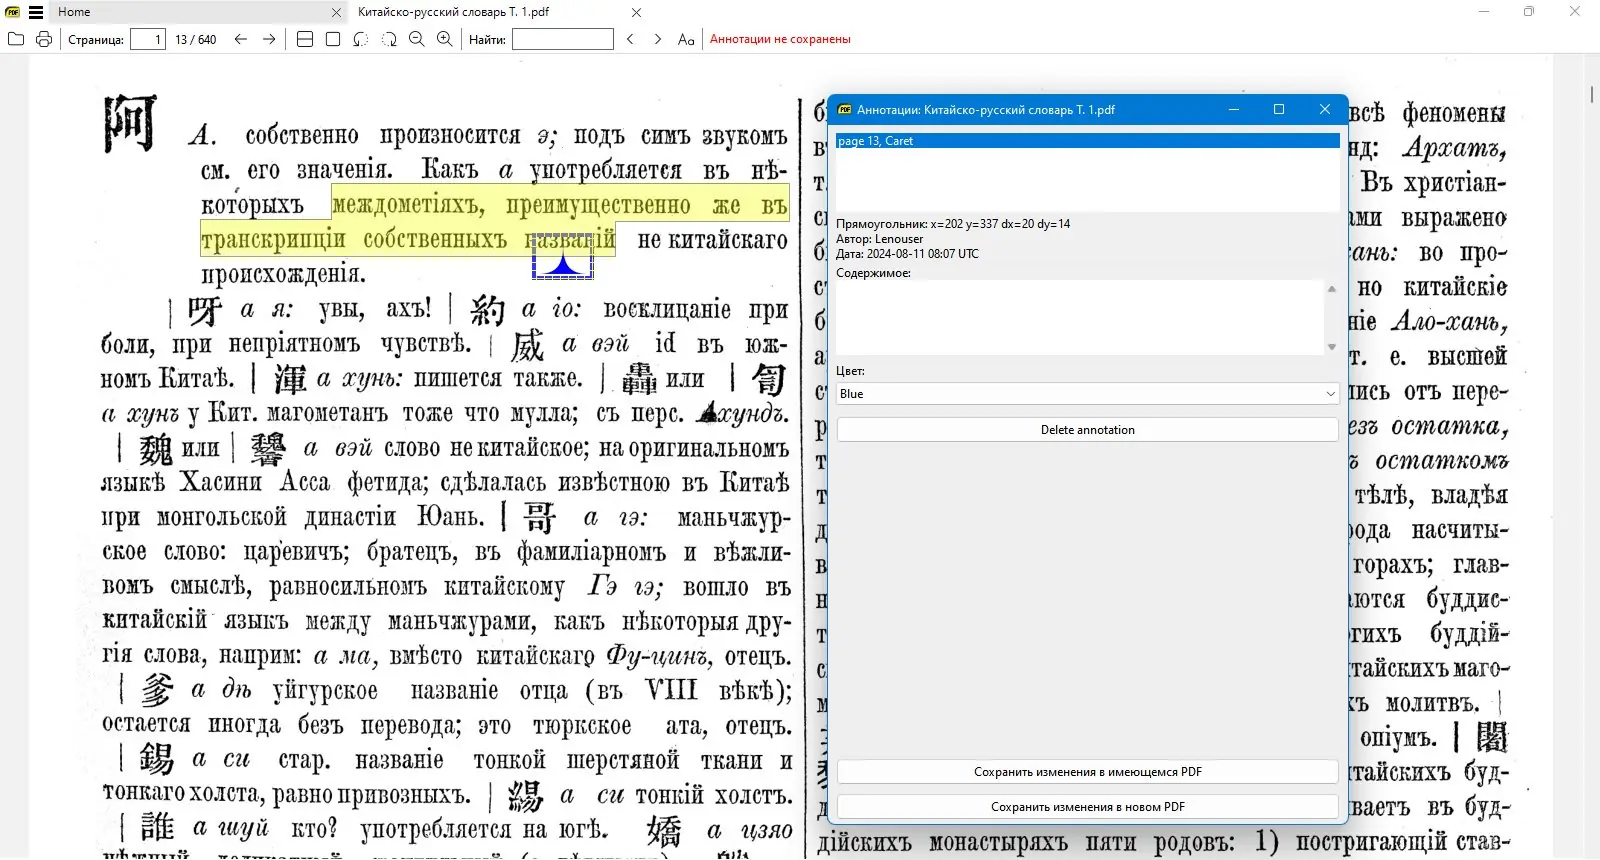Click the Аннотации dialog title bar icon

845,110
